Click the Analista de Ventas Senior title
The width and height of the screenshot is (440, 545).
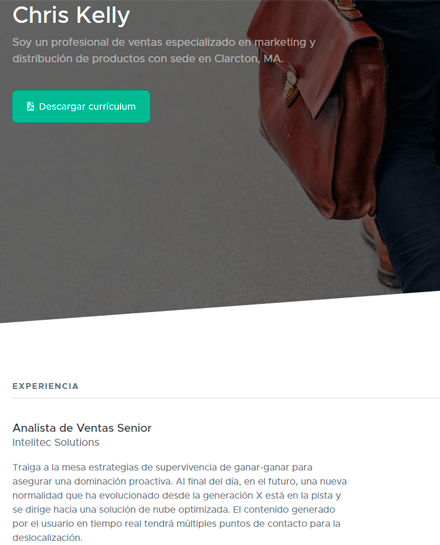coord(82,428)
